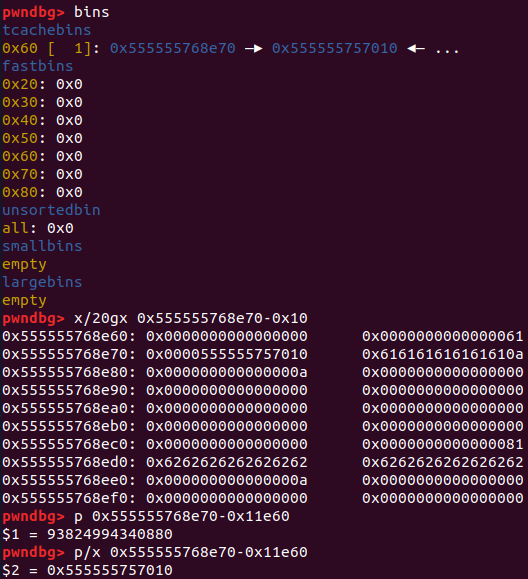Image resolution: width=528 pixels, height=579 pixels.
Task: Select the 'tcachebins' heading
Action: coord(47,30)
